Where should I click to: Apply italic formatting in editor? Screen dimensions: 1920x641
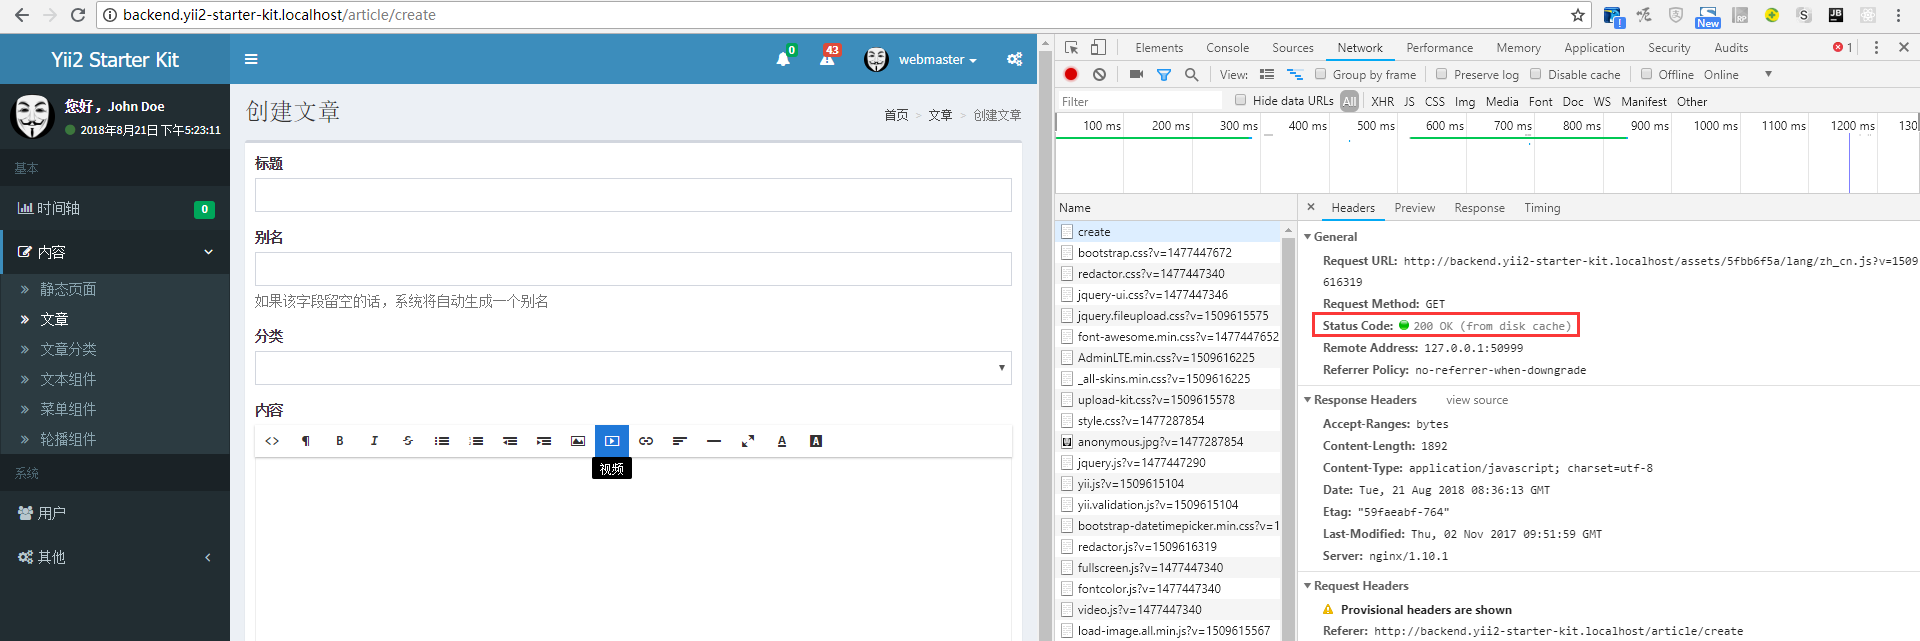click(x=374, y=441)
